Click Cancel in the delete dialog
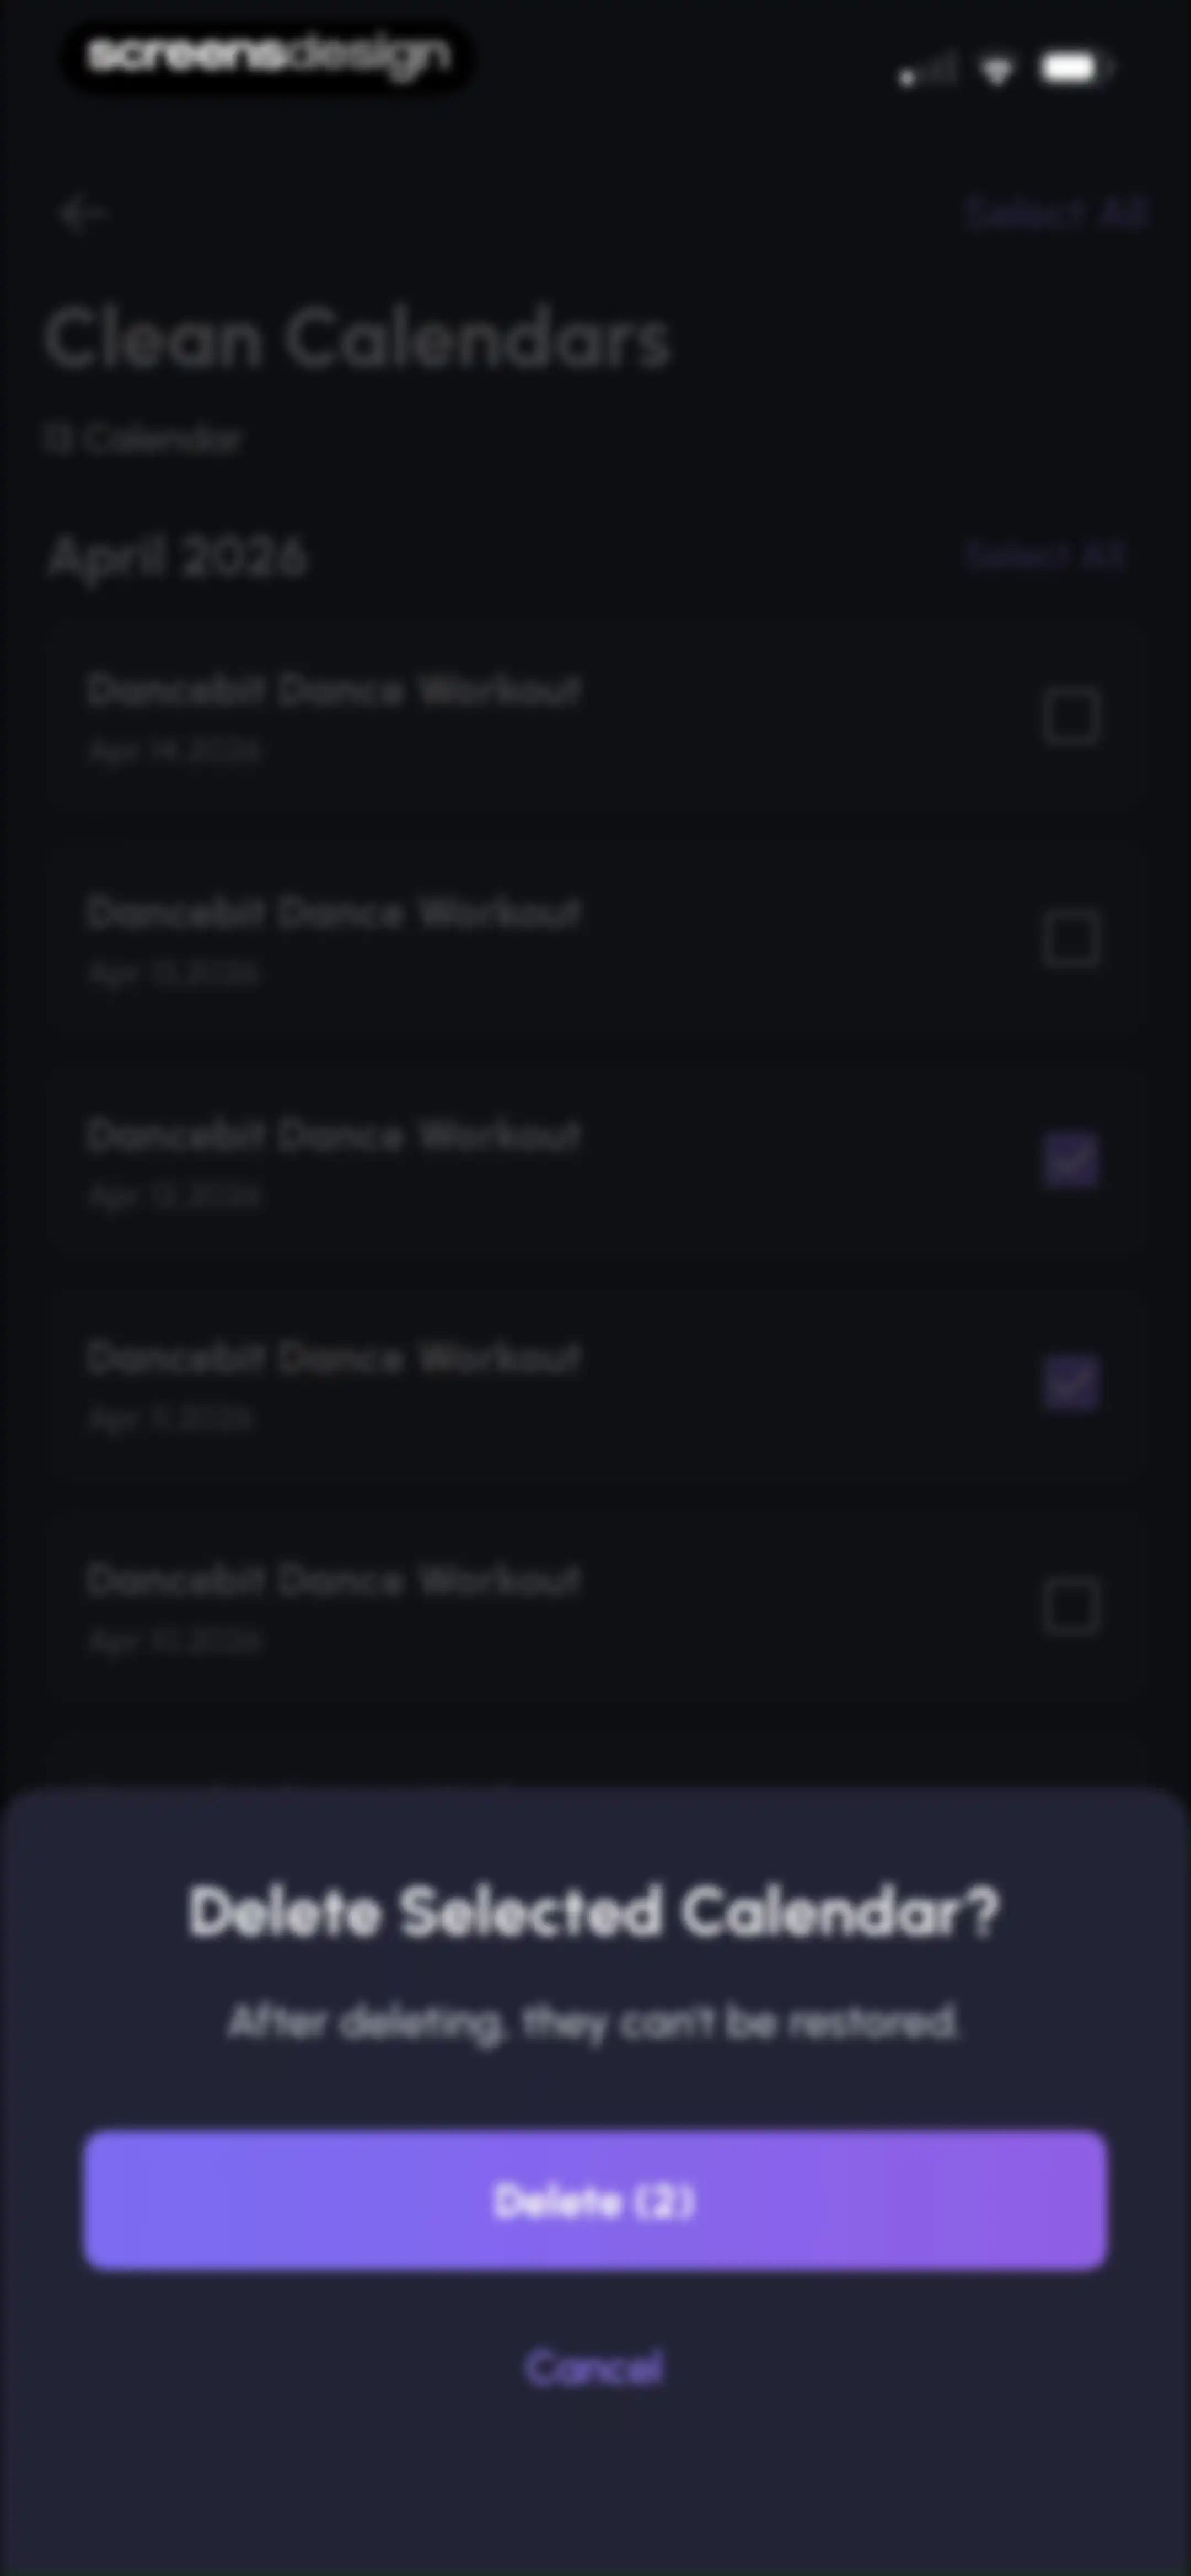 (594, 2367)
